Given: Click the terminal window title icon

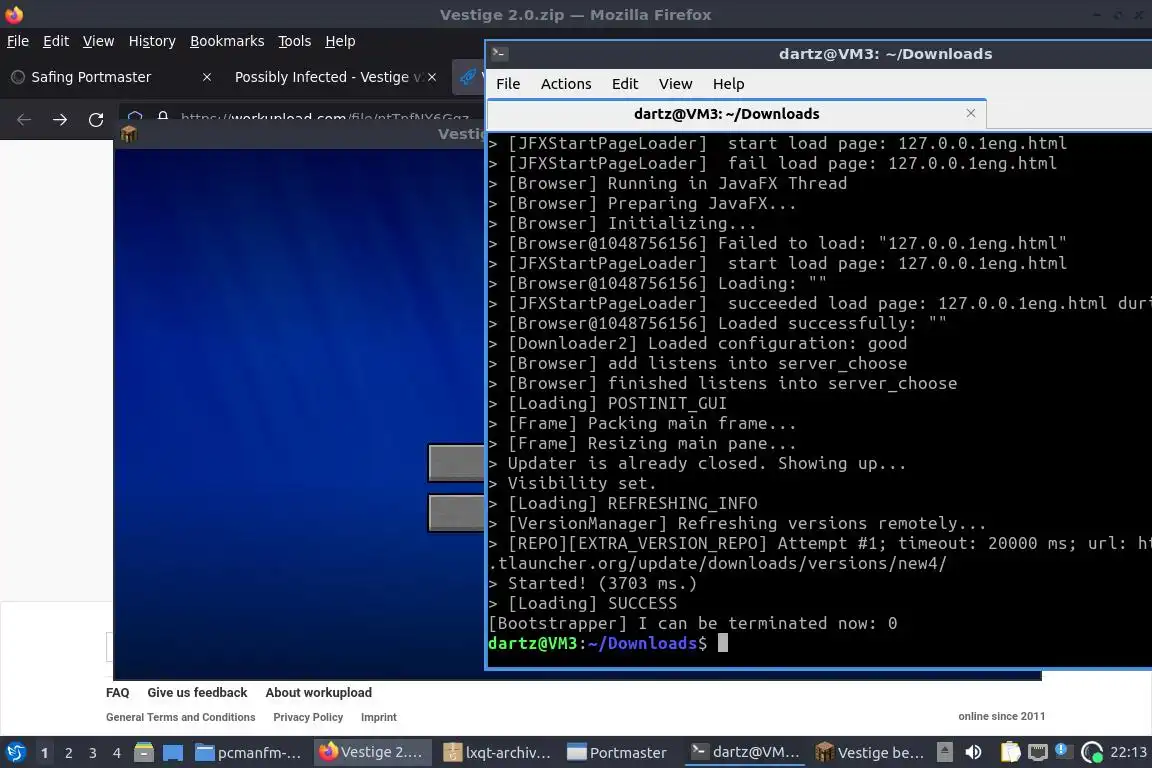Looking at the screenshot, I should pyautogui.click(x=500, y=53).
